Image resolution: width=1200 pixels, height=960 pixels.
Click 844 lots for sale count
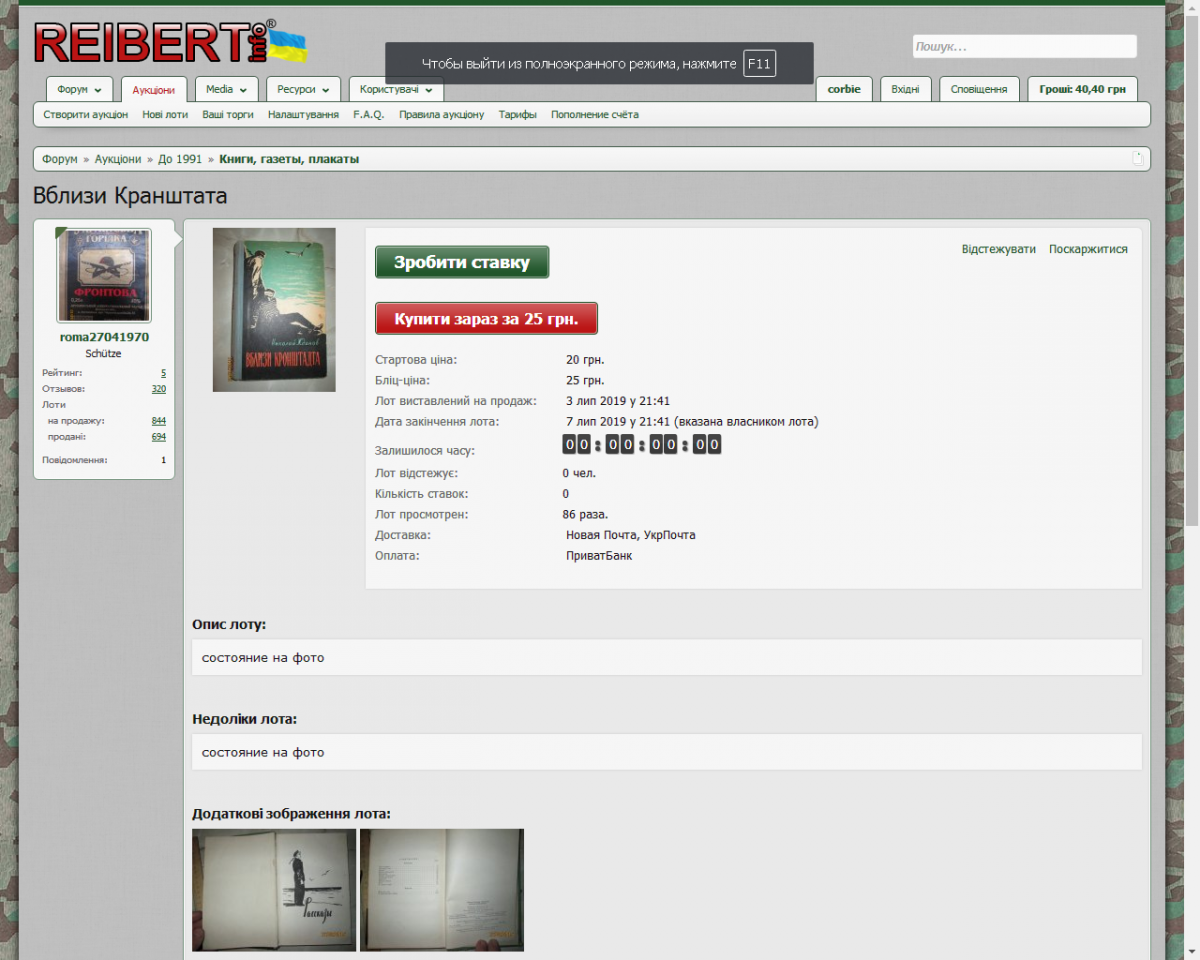159,420
